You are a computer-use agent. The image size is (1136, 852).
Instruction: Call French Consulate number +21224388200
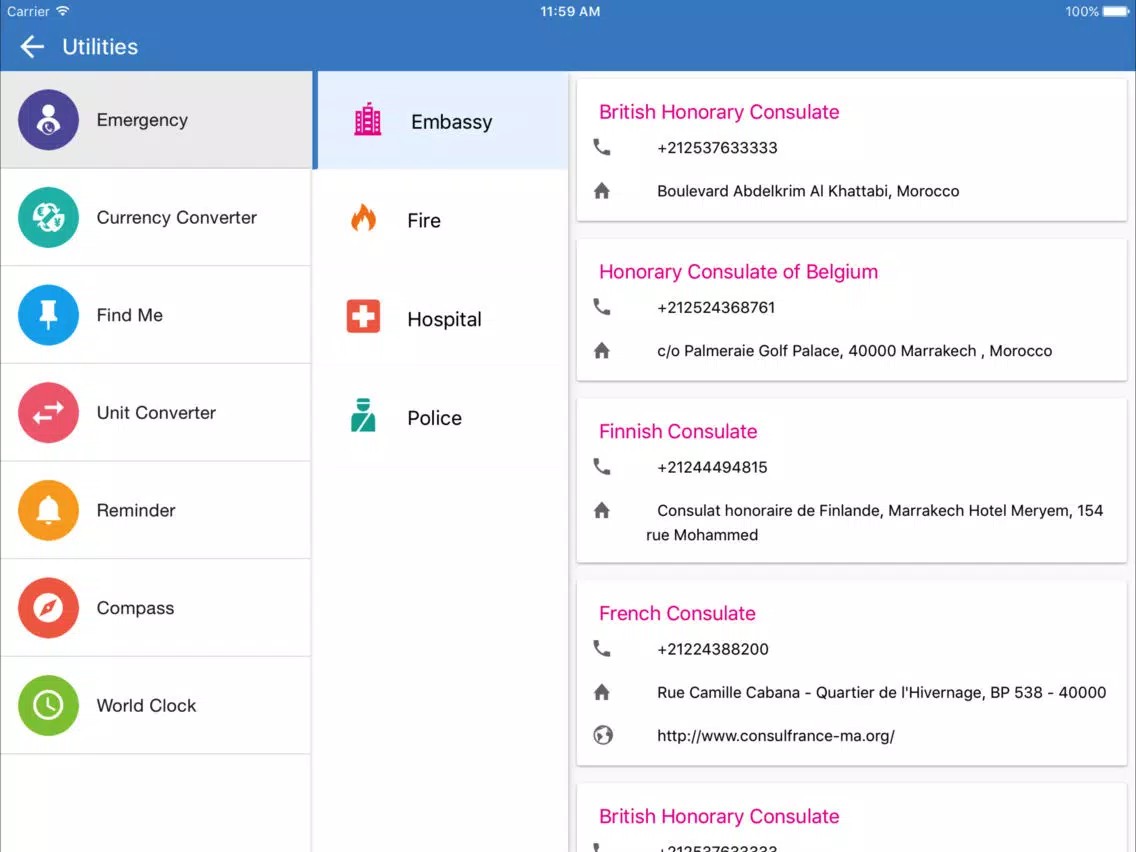pyautogui.click(x=712, y=649)
